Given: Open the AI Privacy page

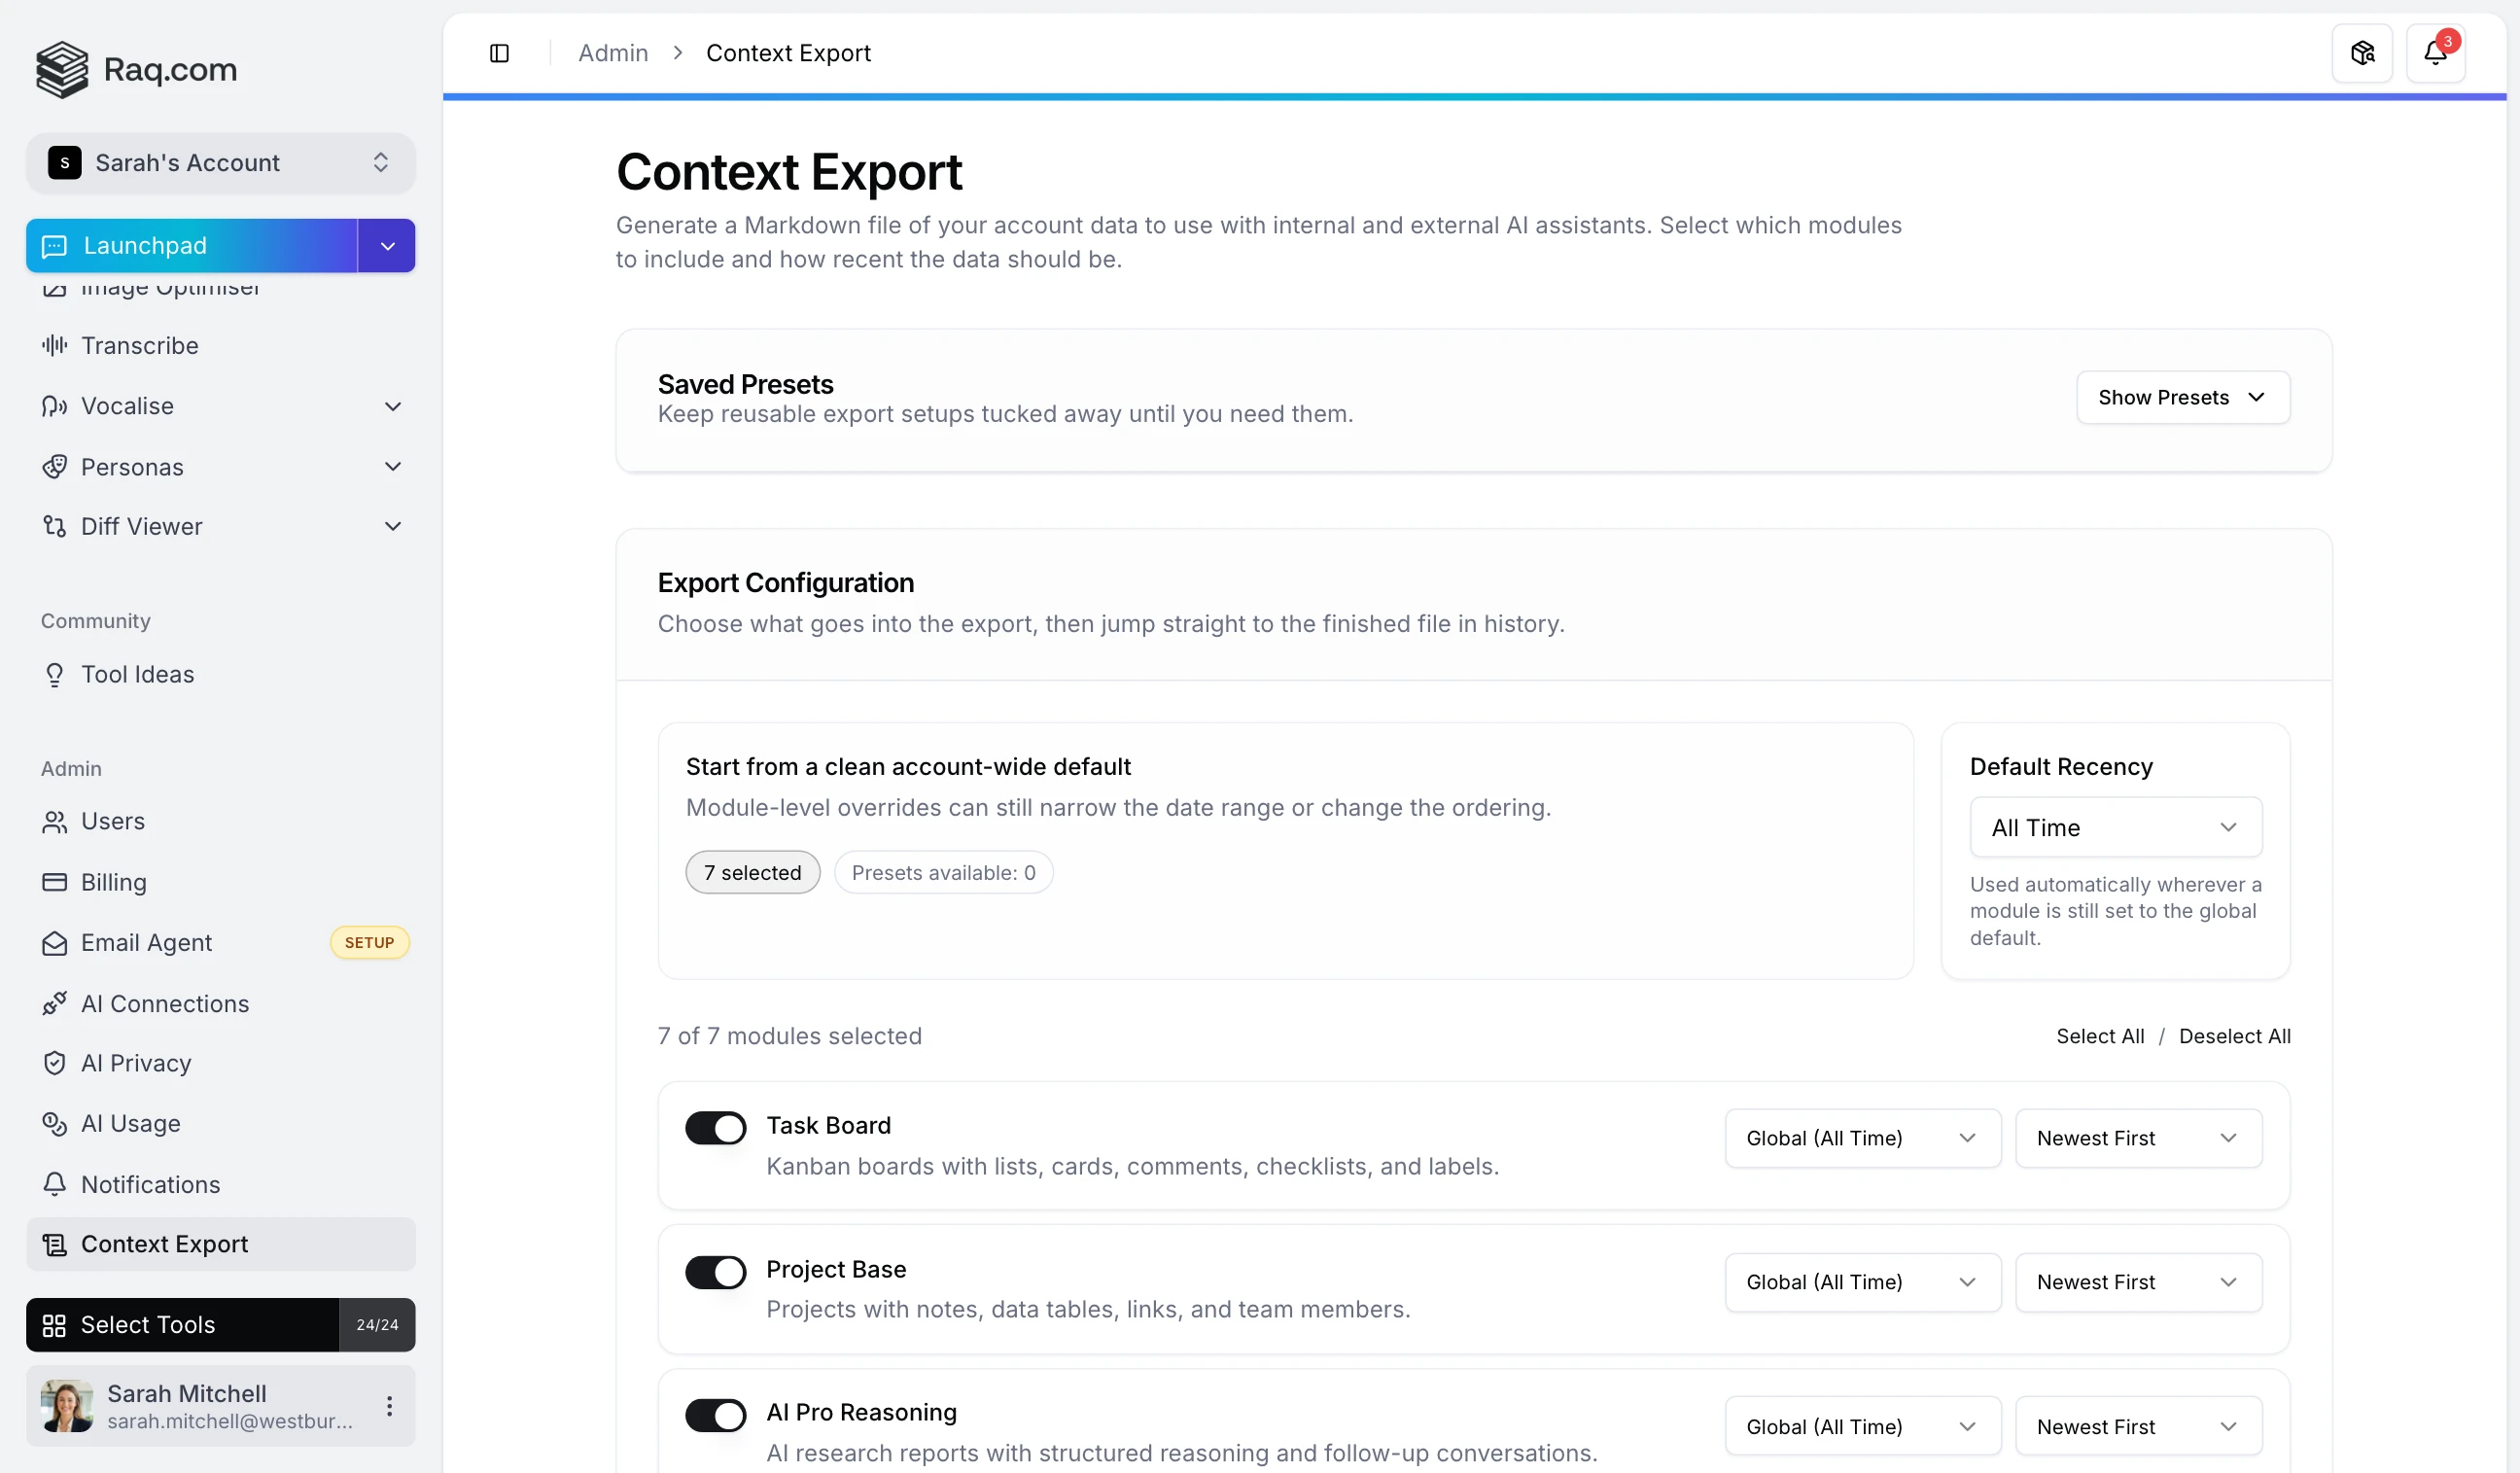Looking at the screenshot, I should 135,1063.
